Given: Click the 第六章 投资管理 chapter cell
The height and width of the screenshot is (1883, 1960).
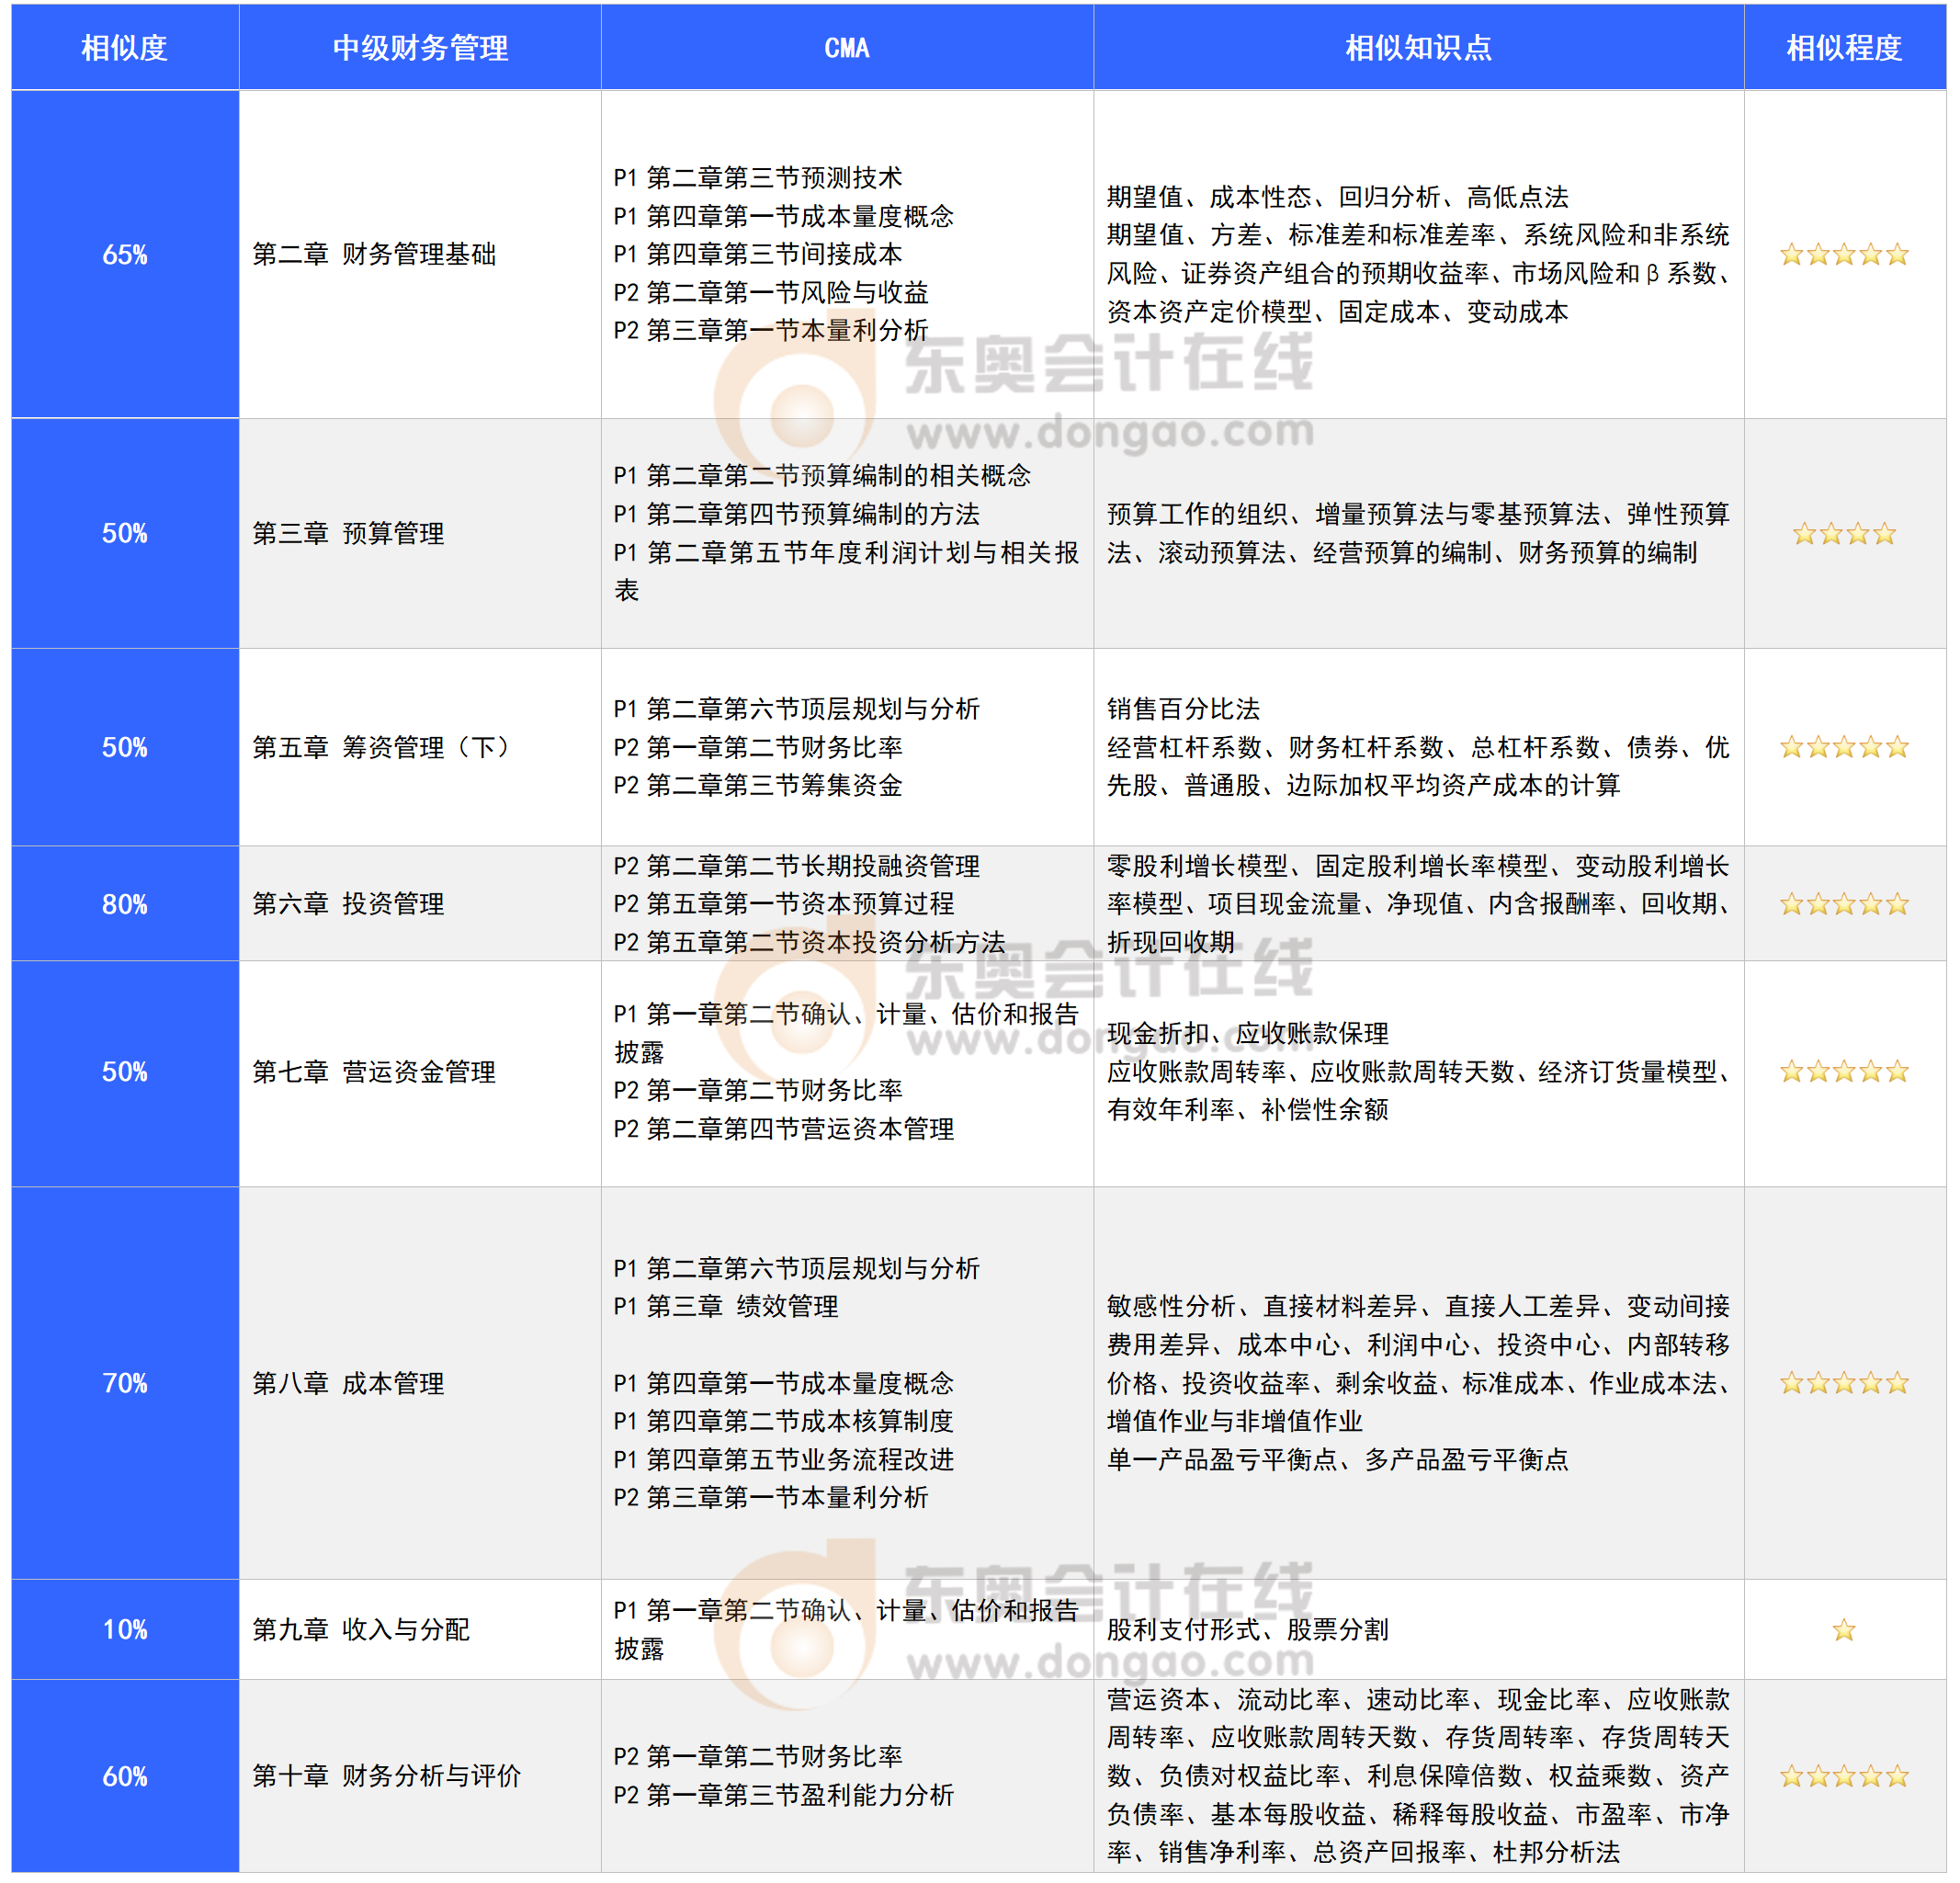Looking at the screenshot, I should (348, 904).
